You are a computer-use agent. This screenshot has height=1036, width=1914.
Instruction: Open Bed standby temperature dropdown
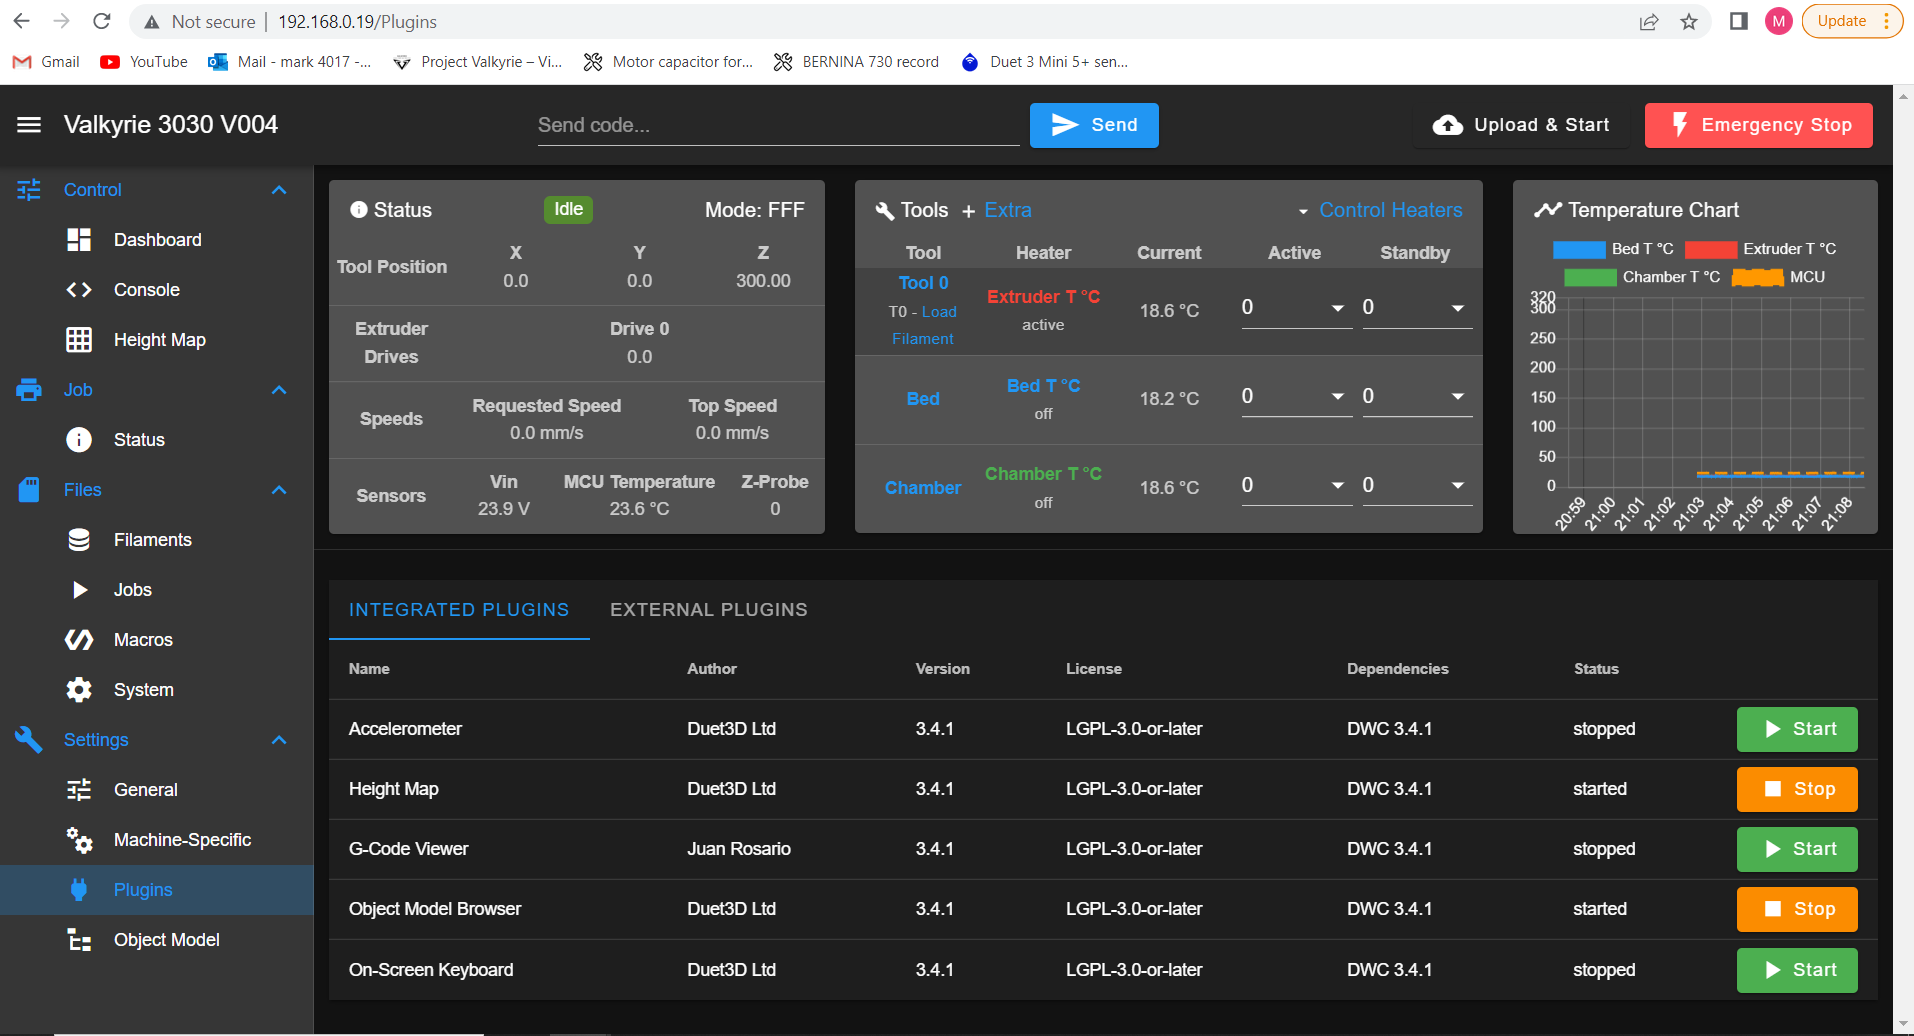tap(1458, 397)
